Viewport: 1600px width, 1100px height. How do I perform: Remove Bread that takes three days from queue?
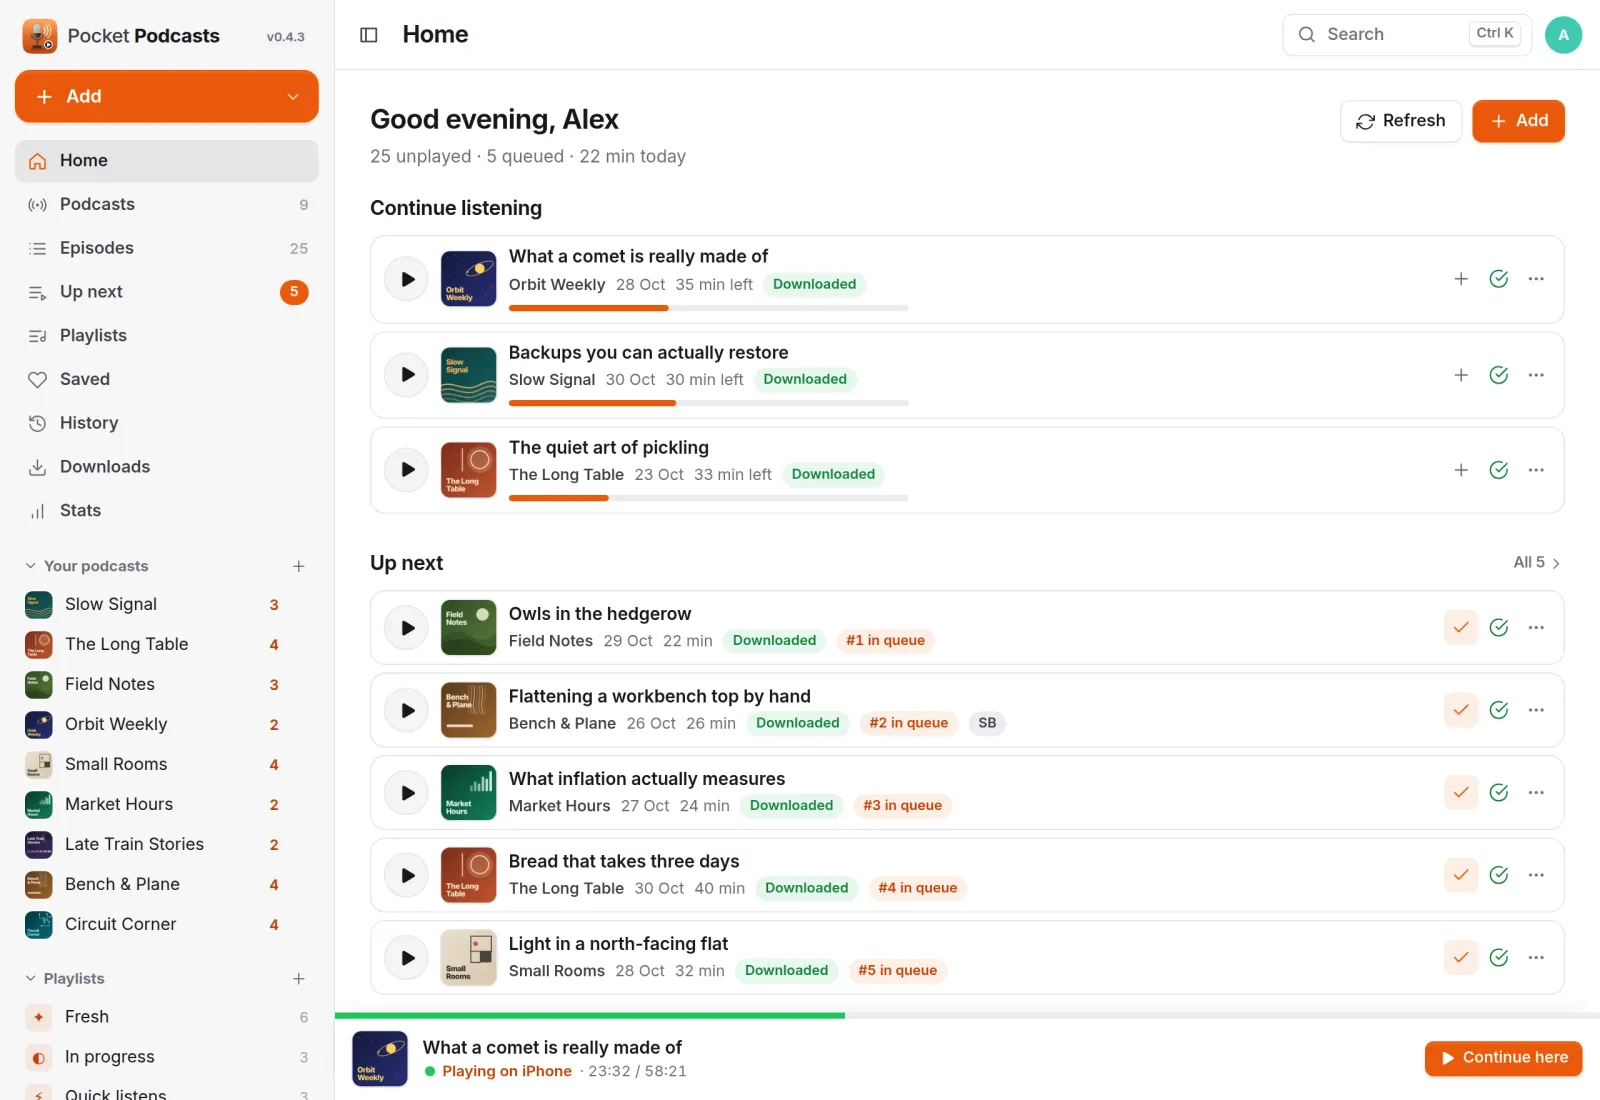(x=1461, y=875)
